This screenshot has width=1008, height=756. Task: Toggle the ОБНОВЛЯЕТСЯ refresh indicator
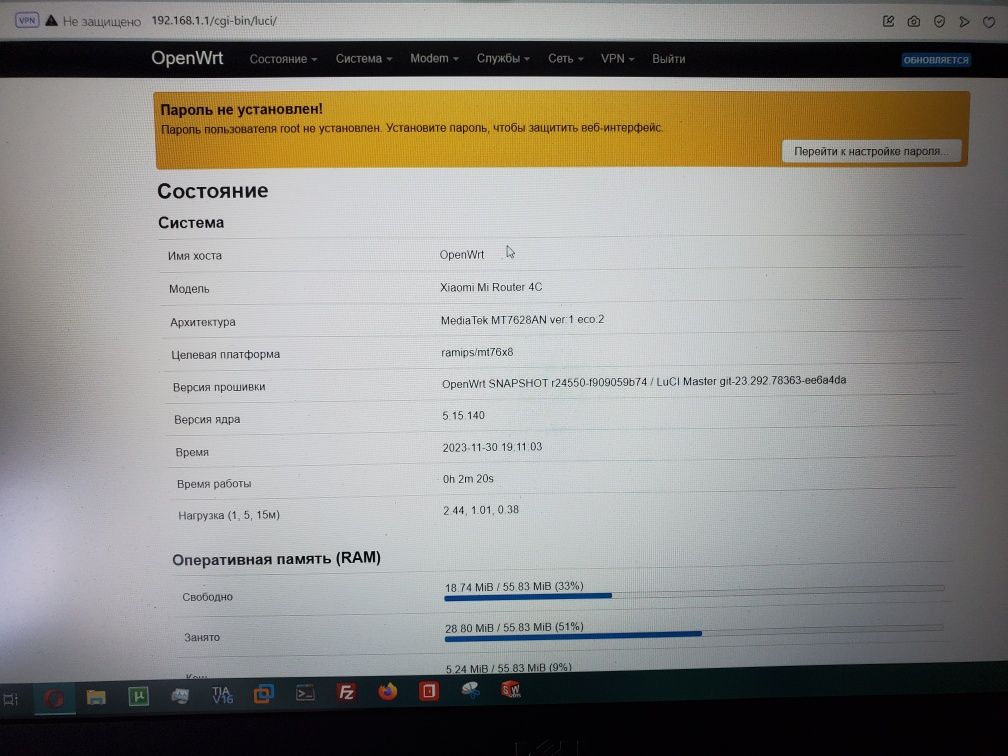click(935, 60)
